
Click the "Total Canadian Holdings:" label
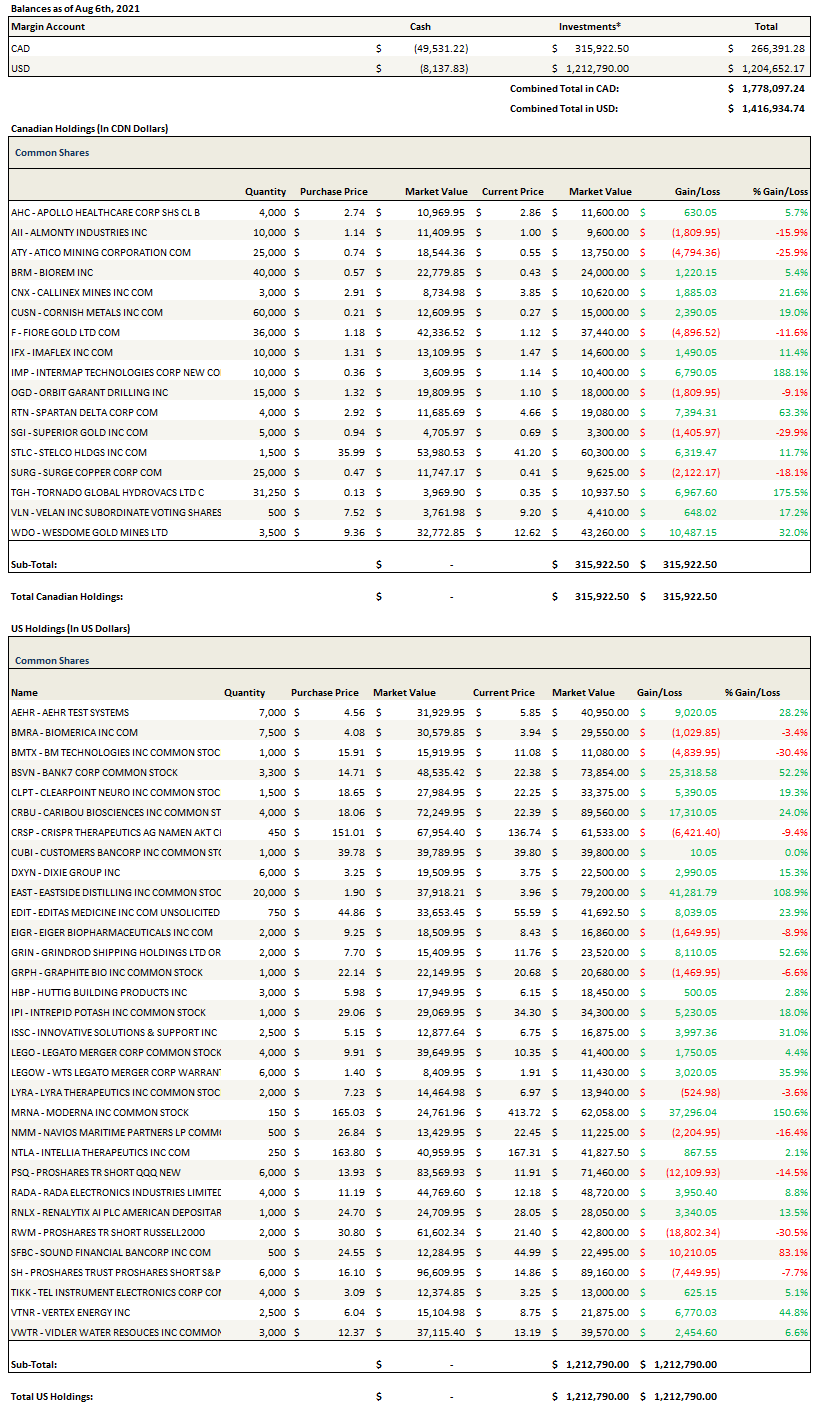click(66, 596)
